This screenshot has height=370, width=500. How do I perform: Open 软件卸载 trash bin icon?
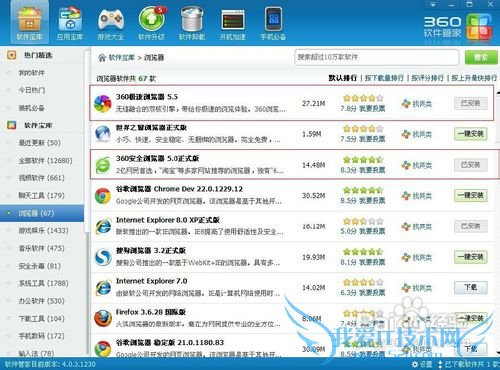(192, 23)
